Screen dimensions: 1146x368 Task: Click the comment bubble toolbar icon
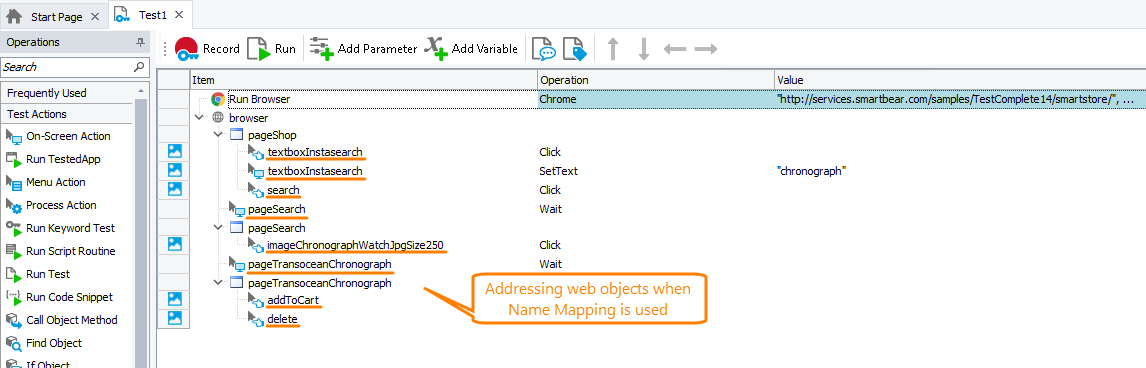pyautogui.click(x=544, y=50)
